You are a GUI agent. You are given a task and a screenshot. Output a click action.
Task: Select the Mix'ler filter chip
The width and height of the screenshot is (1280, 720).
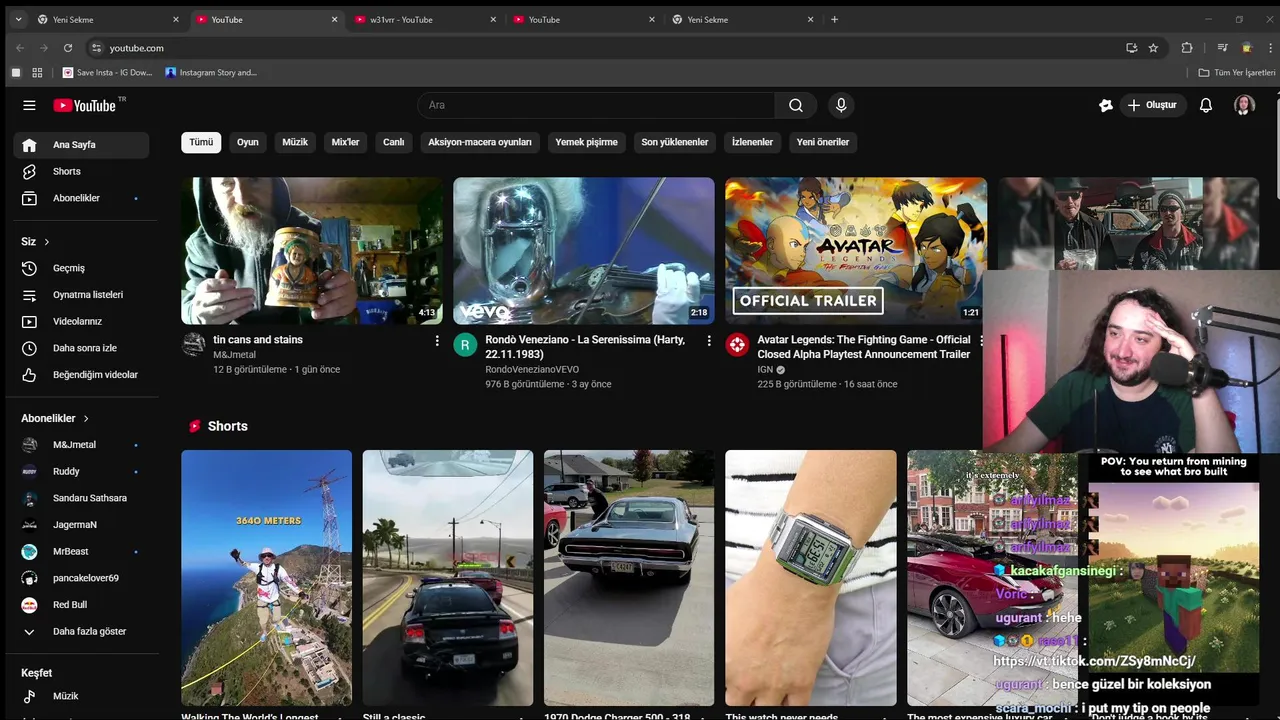tap(345, 142)
